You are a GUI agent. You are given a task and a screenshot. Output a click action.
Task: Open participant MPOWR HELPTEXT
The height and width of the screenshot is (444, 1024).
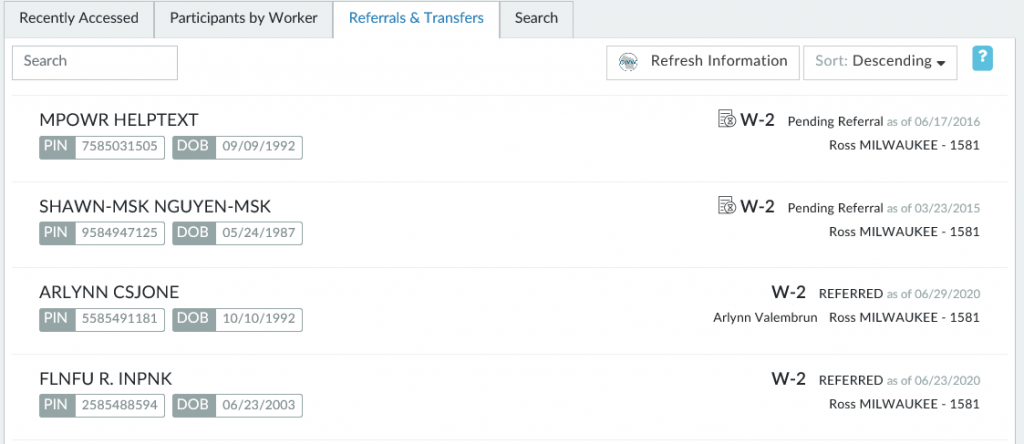point(119,120)
